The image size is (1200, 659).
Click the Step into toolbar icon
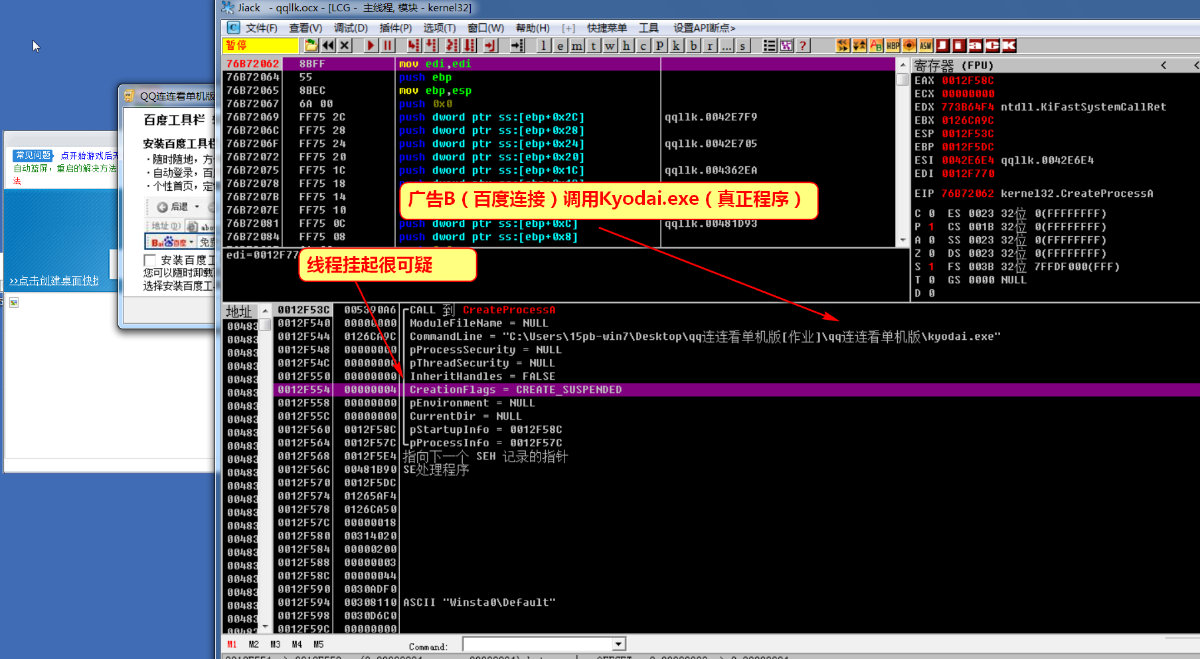click(413, 45)
